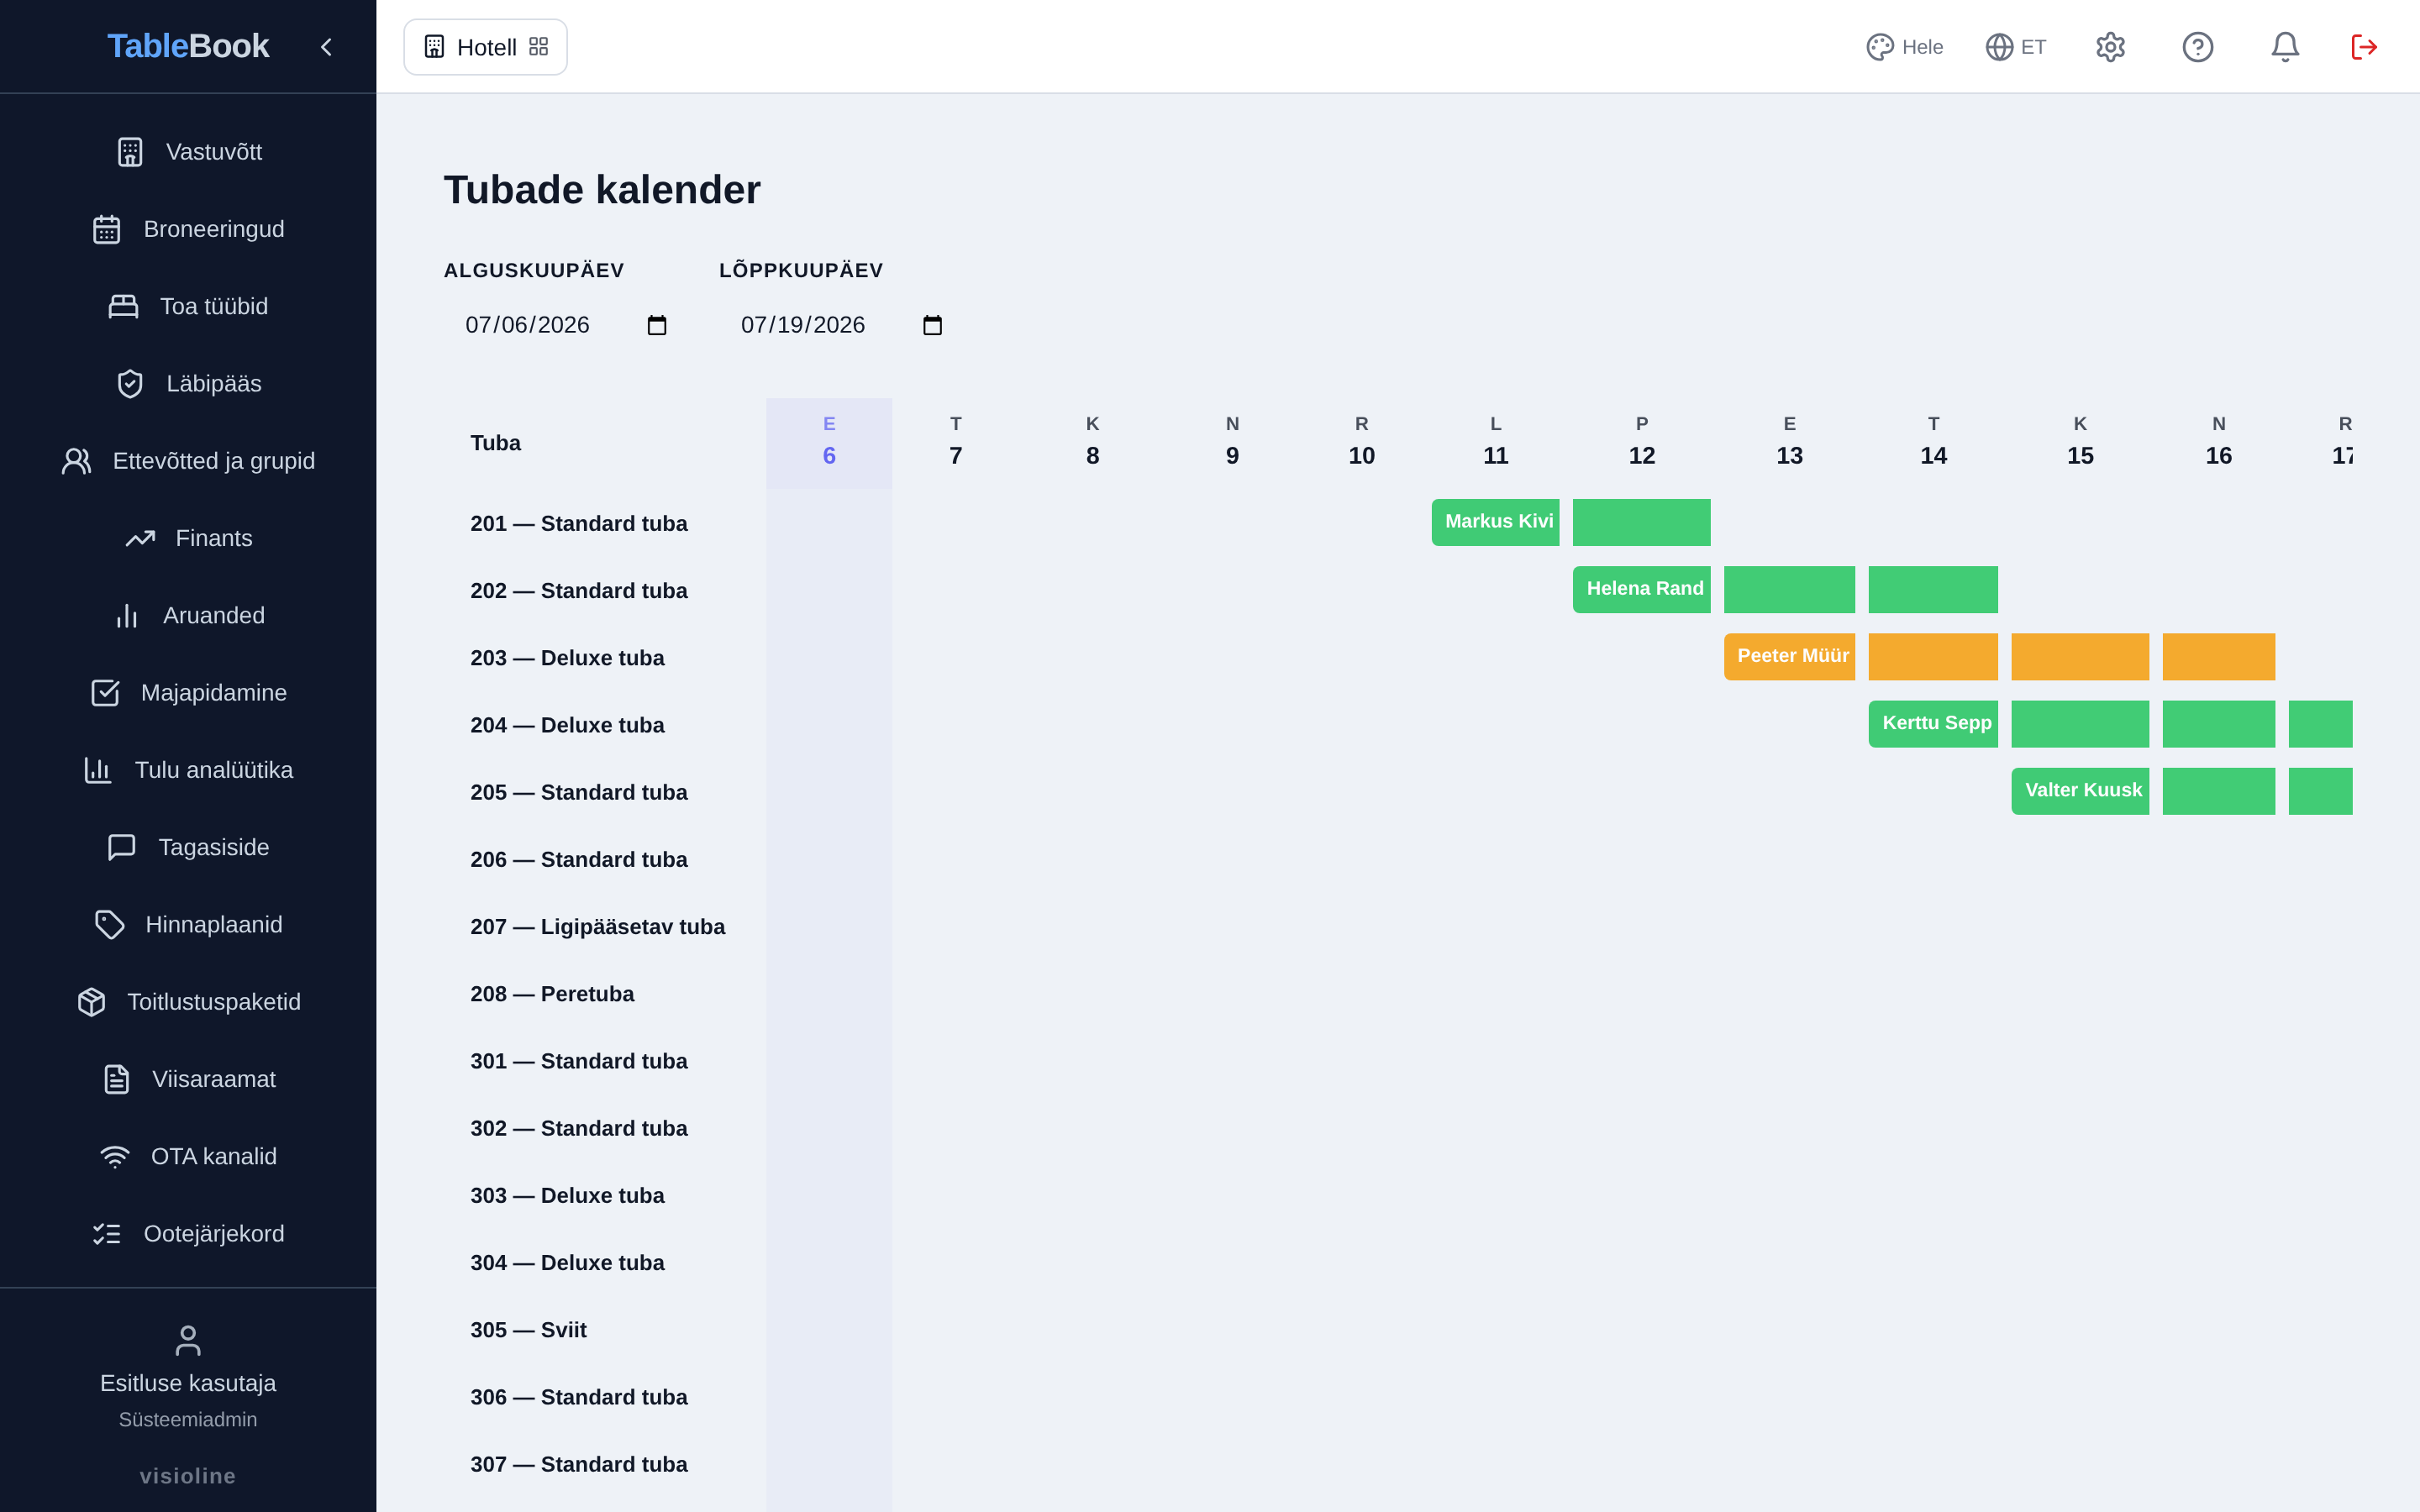Navigate to Toa tüübid

(188, 306)
